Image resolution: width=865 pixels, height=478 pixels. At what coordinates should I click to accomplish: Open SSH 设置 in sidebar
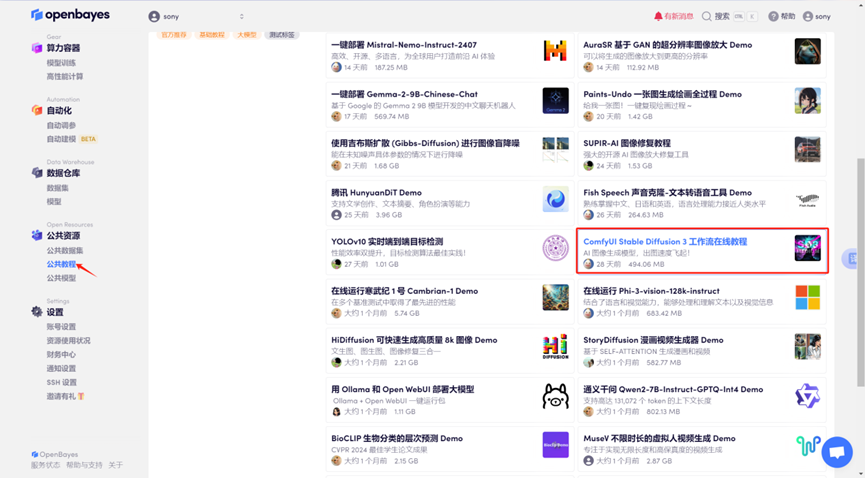pyautogui.click(x=62, y=382)
